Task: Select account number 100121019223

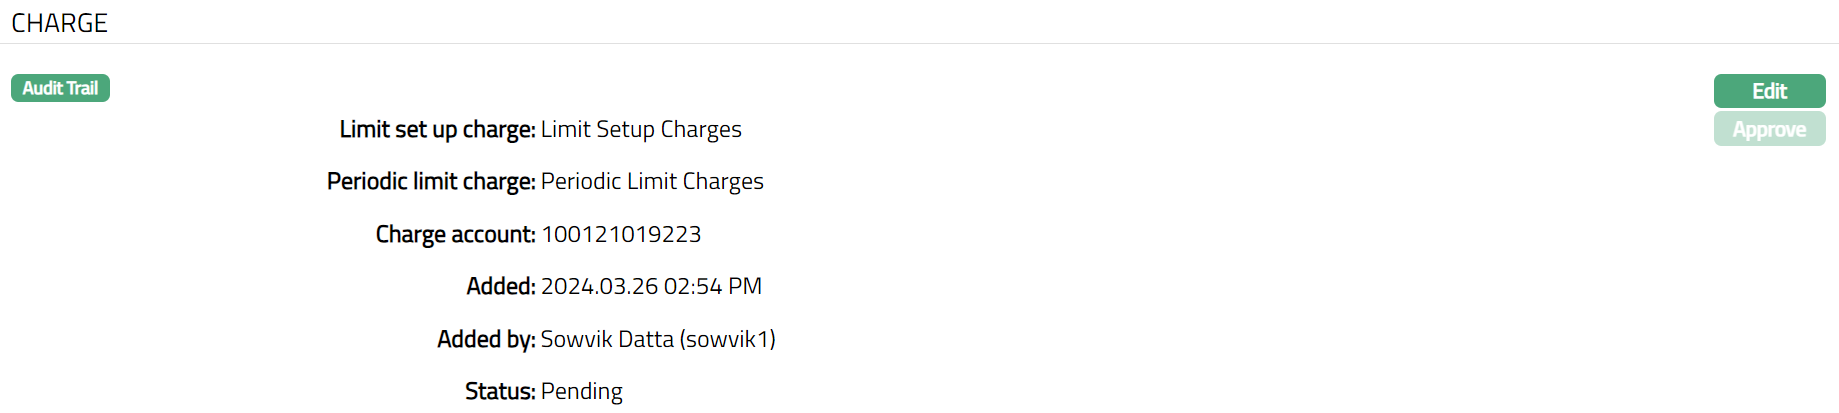Action: (x=621, y=234)
